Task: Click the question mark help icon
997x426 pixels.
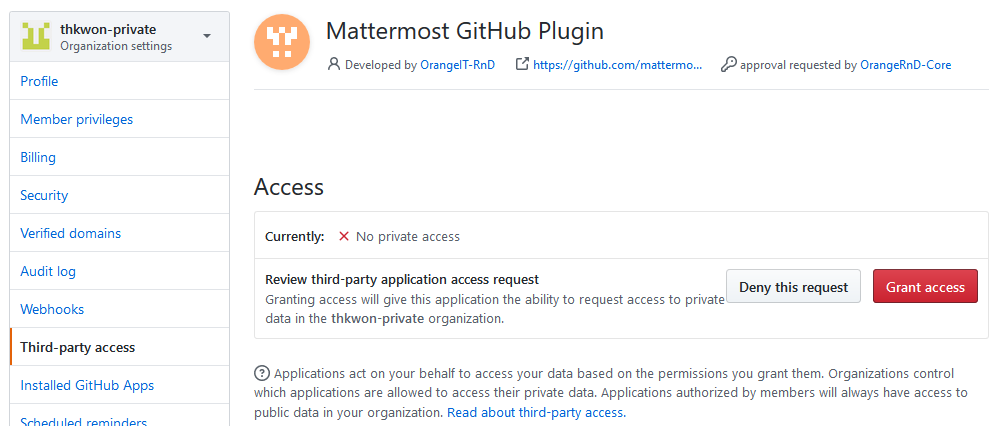Action: [261, 373]
